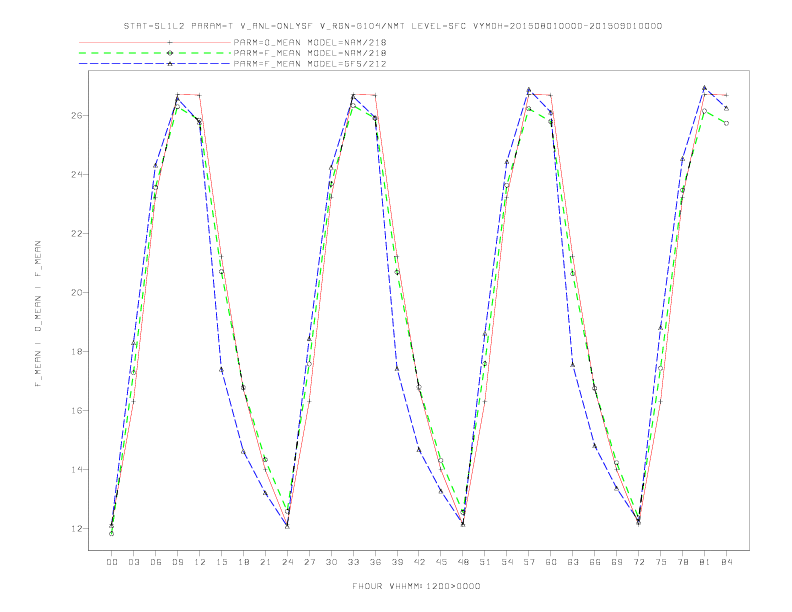The width and height of the screenshot is (792, 612).
Task: Click x-axis tick label 06
Action: tap(156, 562)
